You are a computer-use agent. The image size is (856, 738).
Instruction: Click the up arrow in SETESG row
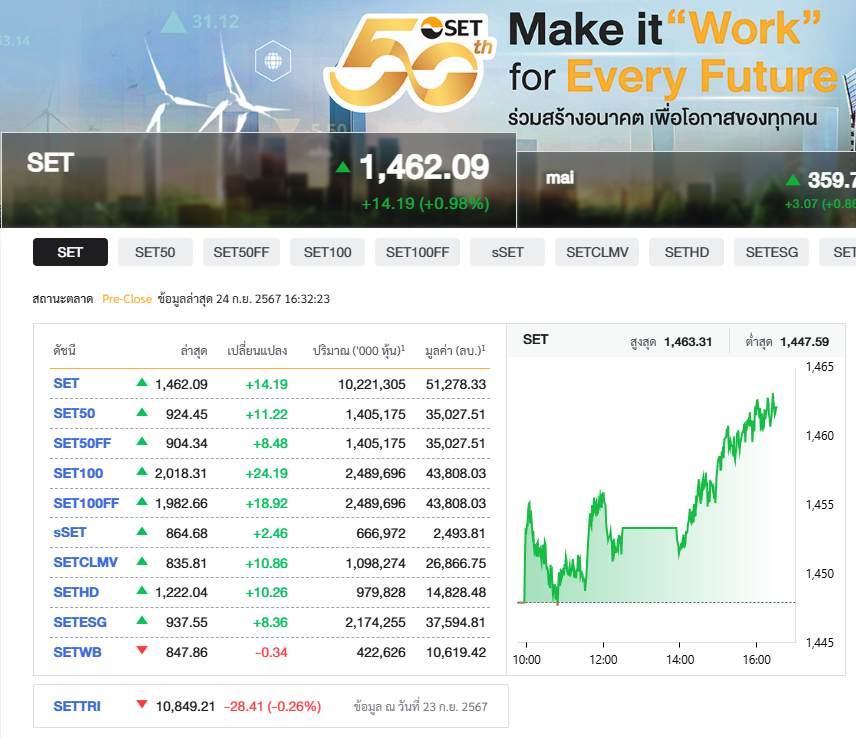142,620
